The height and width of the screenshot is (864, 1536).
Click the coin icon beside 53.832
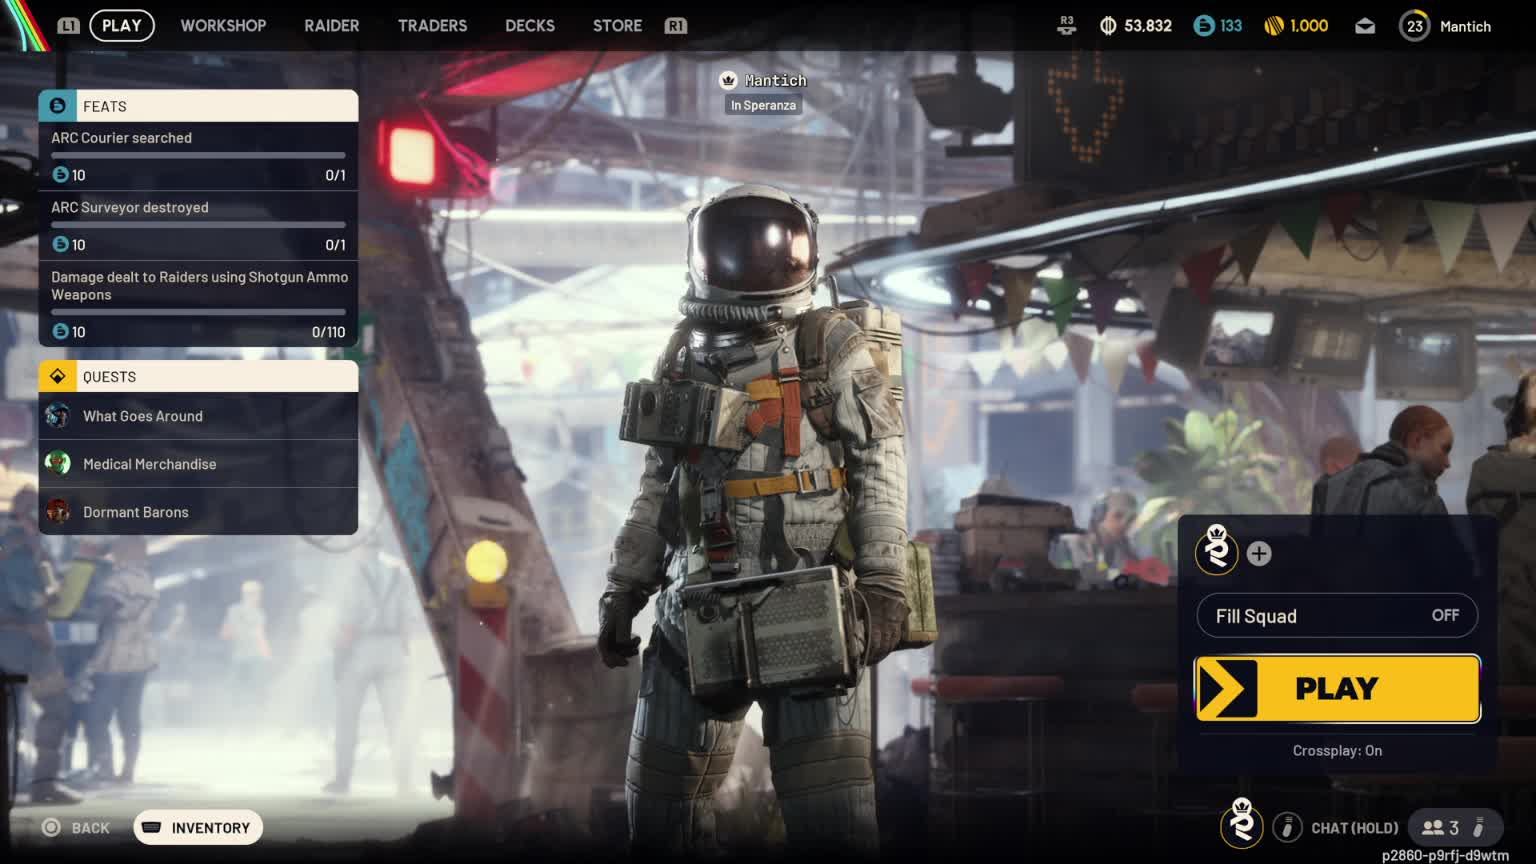coord(1108,26)
